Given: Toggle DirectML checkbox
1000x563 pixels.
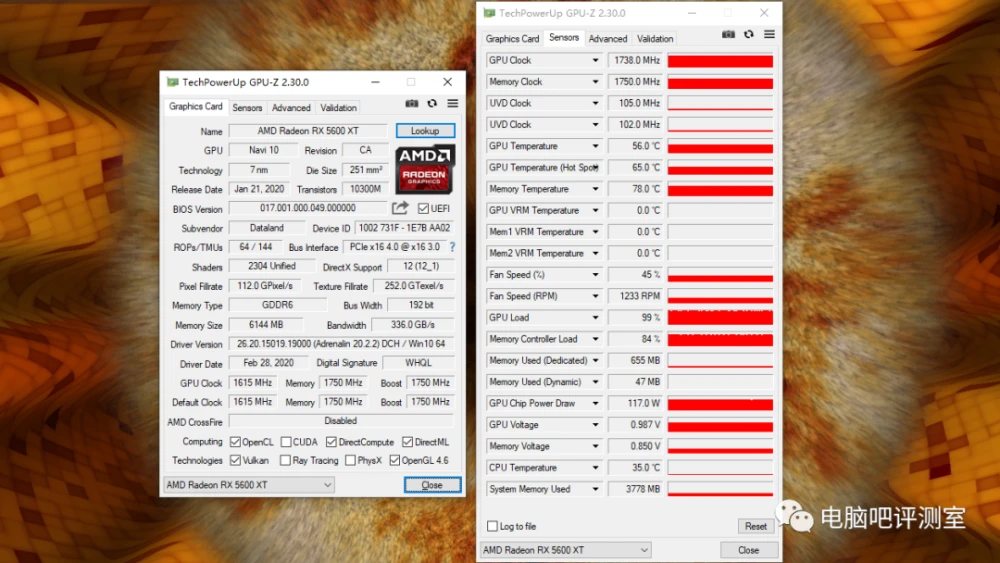Looking at the screenshot, I should point(408,442).
